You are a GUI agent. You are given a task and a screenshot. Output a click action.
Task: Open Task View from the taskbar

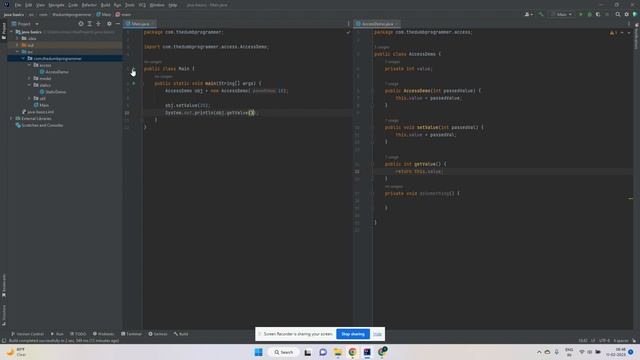308,352
